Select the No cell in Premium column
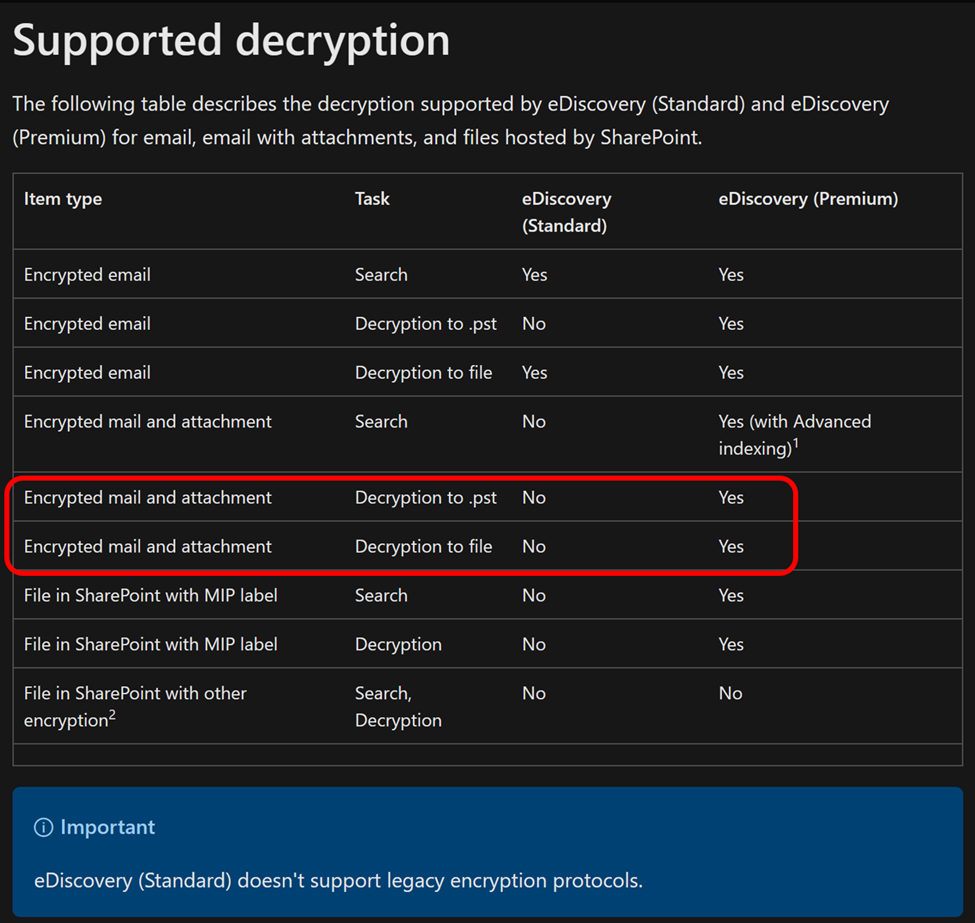975x923 pixels. click(x=730, y=693)
